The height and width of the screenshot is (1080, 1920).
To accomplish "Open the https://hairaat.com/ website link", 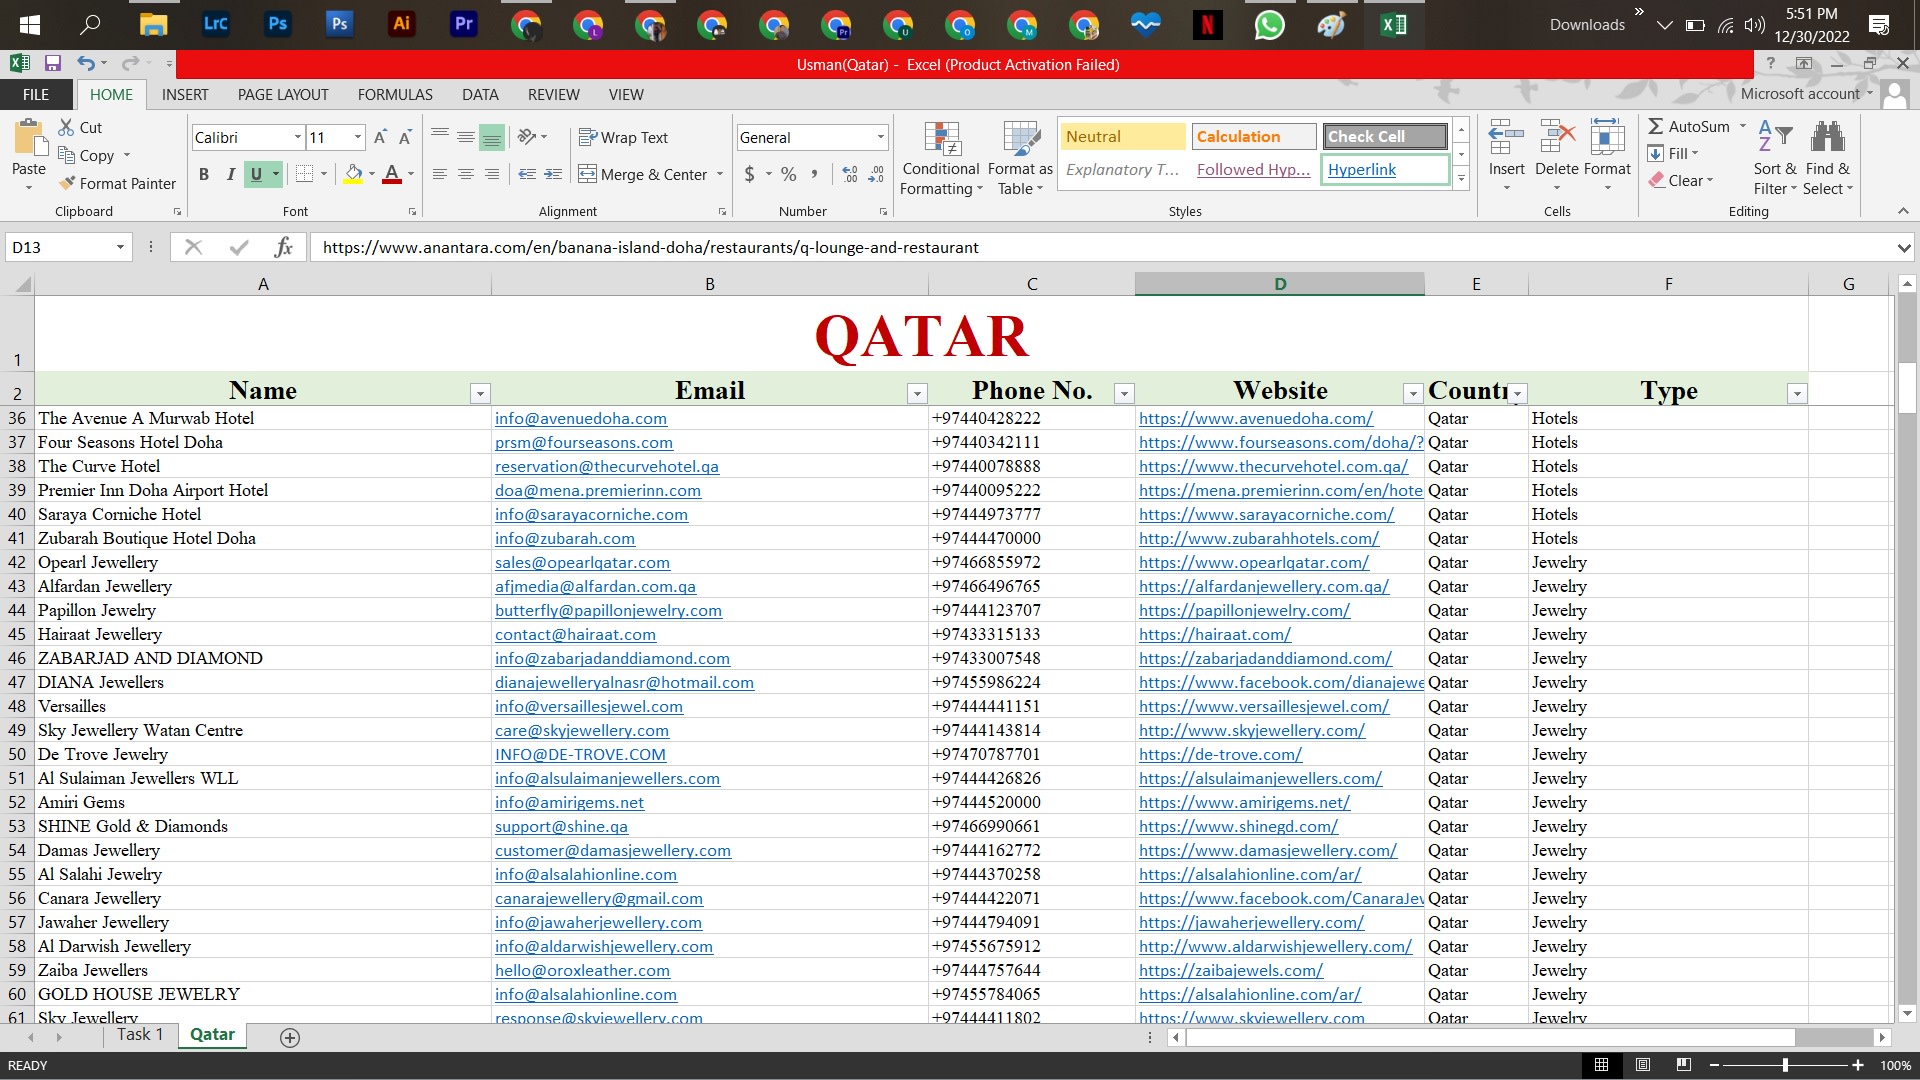I will click(x=1215, y=634).
